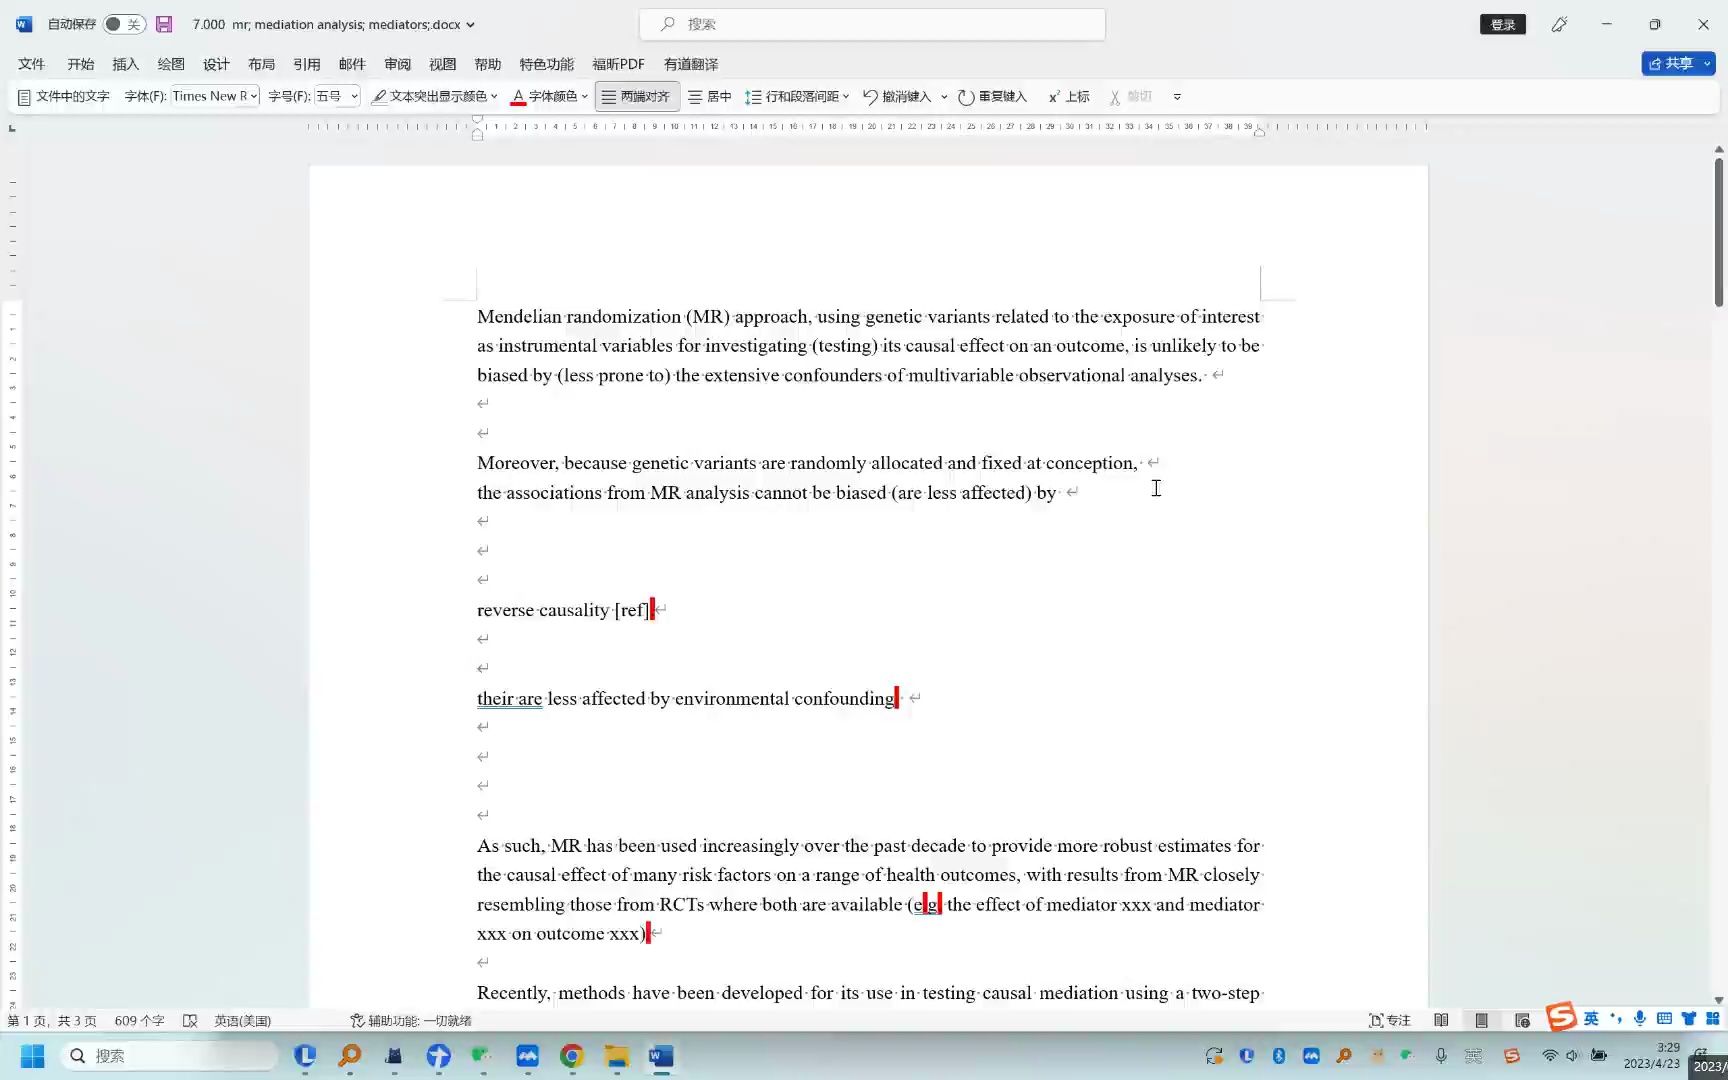Click the Sogou toolbox grid icon
Image resolution: width=1728 pixels, height=1080 pixels.
(x=1713, y=1018)
